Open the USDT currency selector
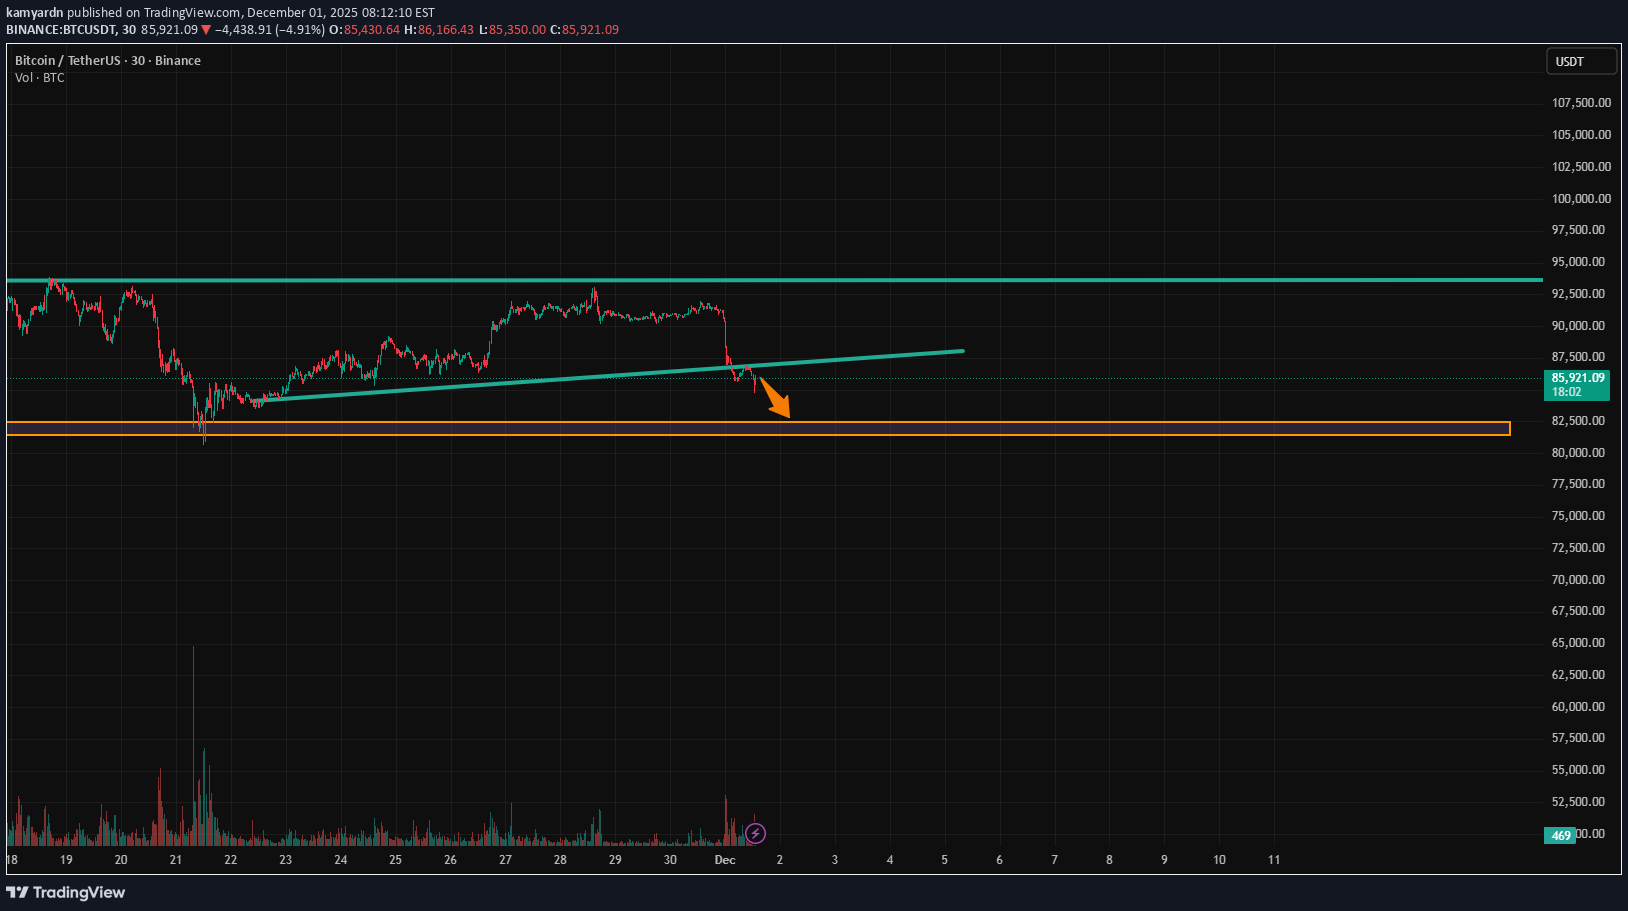Image resolution: width=1628 pixels, height=911 pixels. point(1580,62)
